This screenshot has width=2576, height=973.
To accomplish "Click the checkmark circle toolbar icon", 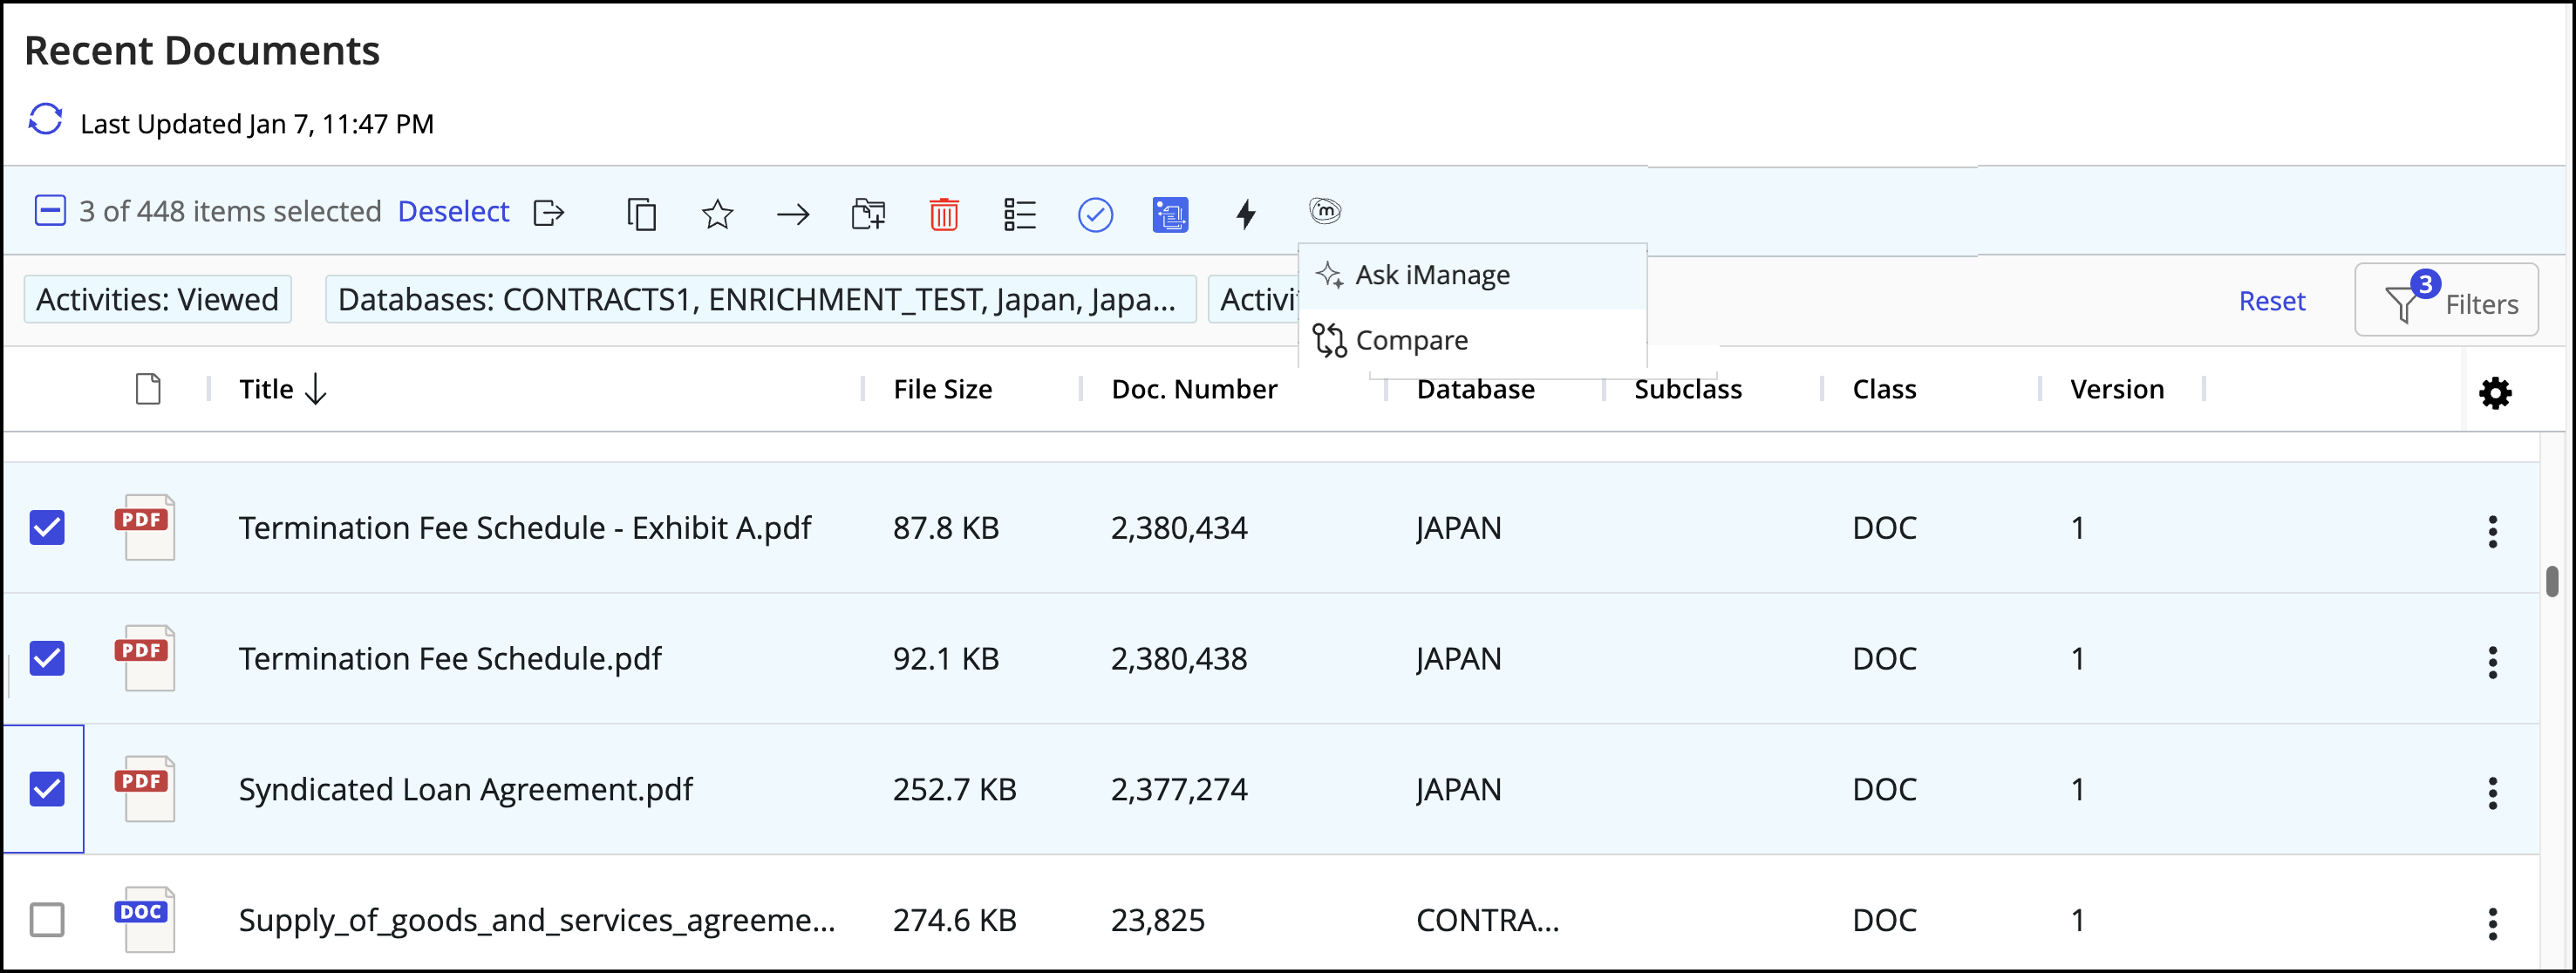I will coord(1095,214).
